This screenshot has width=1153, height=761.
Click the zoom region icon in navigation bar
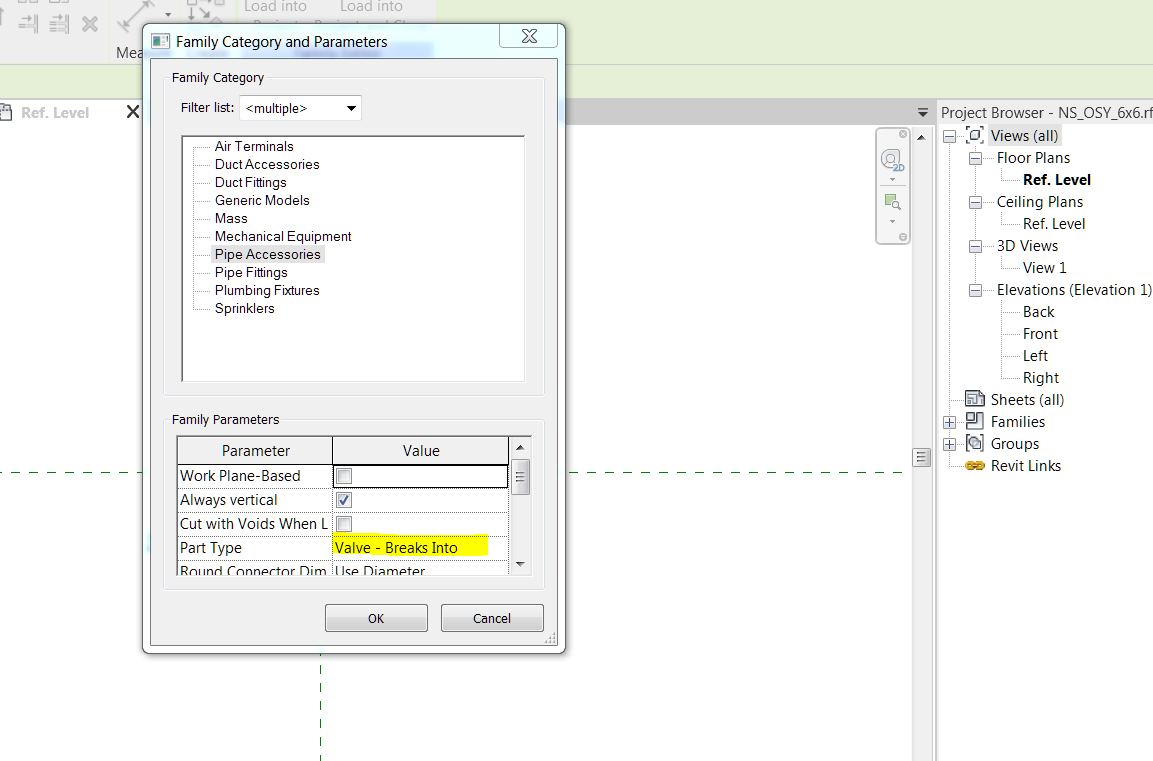(893, 202)
